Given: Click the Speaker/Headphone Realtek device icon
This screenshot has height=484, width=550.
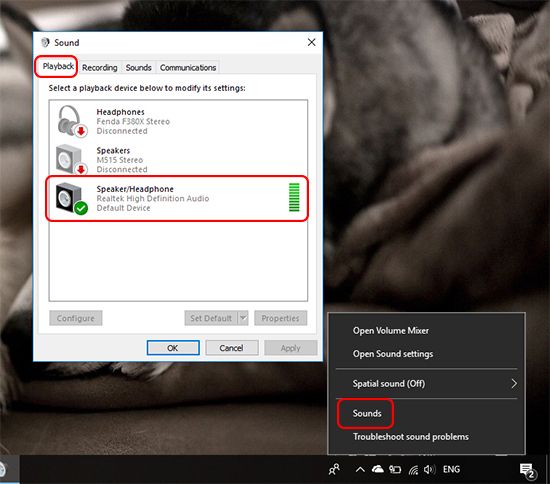Looking at the screenshot, I should pos(72,198).
